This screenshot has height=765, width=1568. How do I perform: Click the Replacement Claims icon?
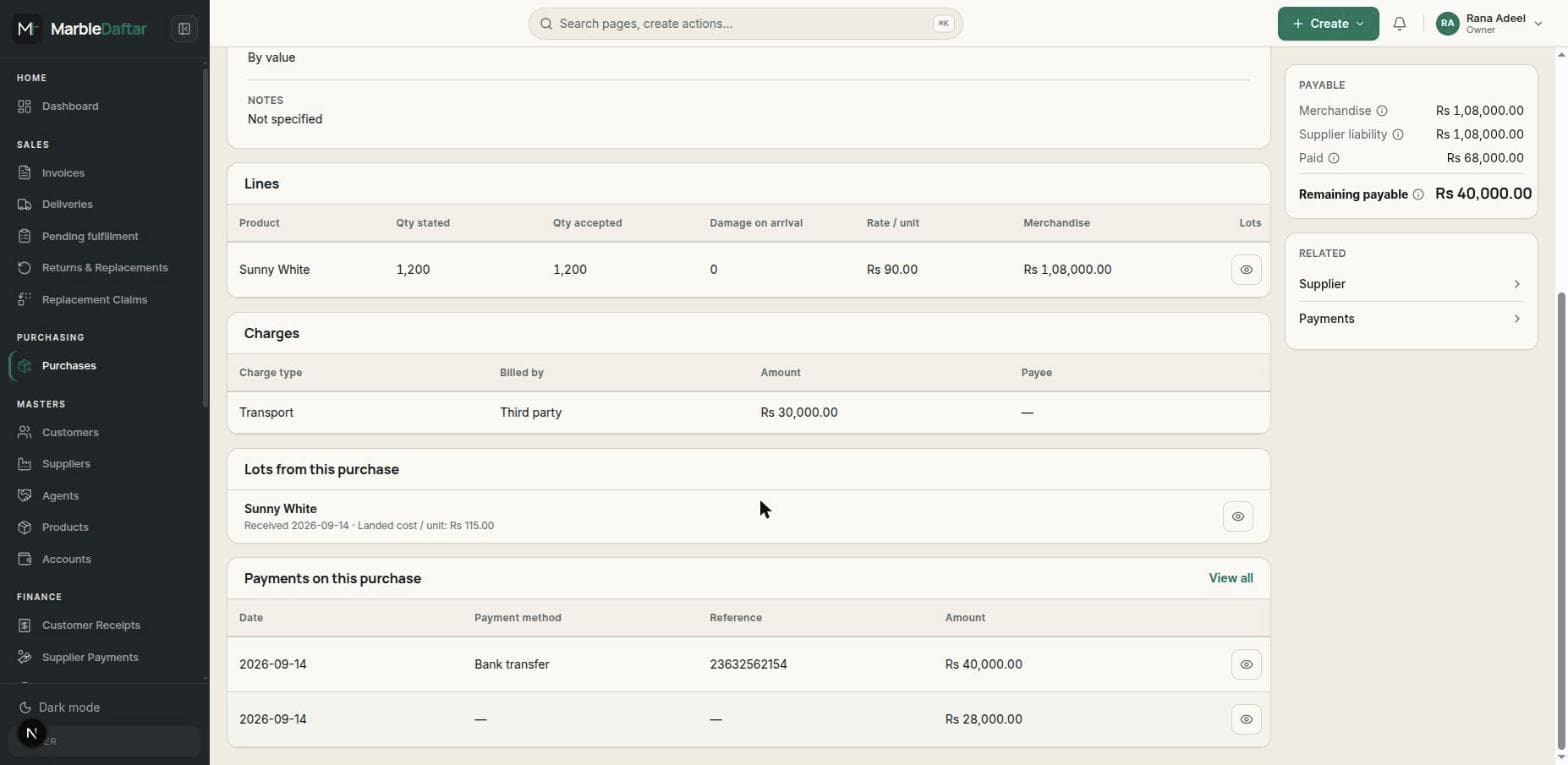[25, 300]
